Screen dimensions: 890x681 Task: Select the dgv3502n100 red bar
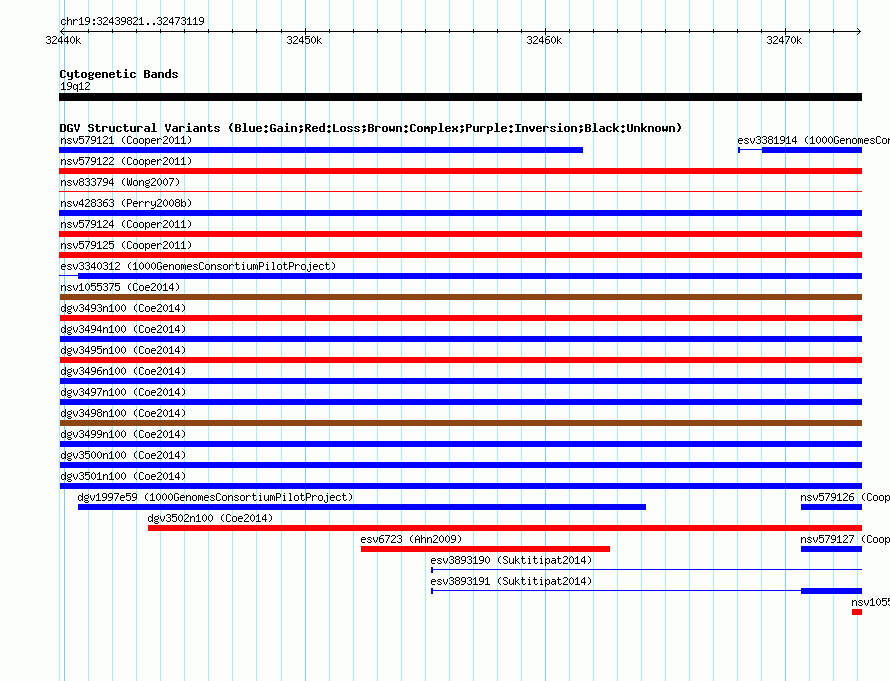tap(505, 528)
